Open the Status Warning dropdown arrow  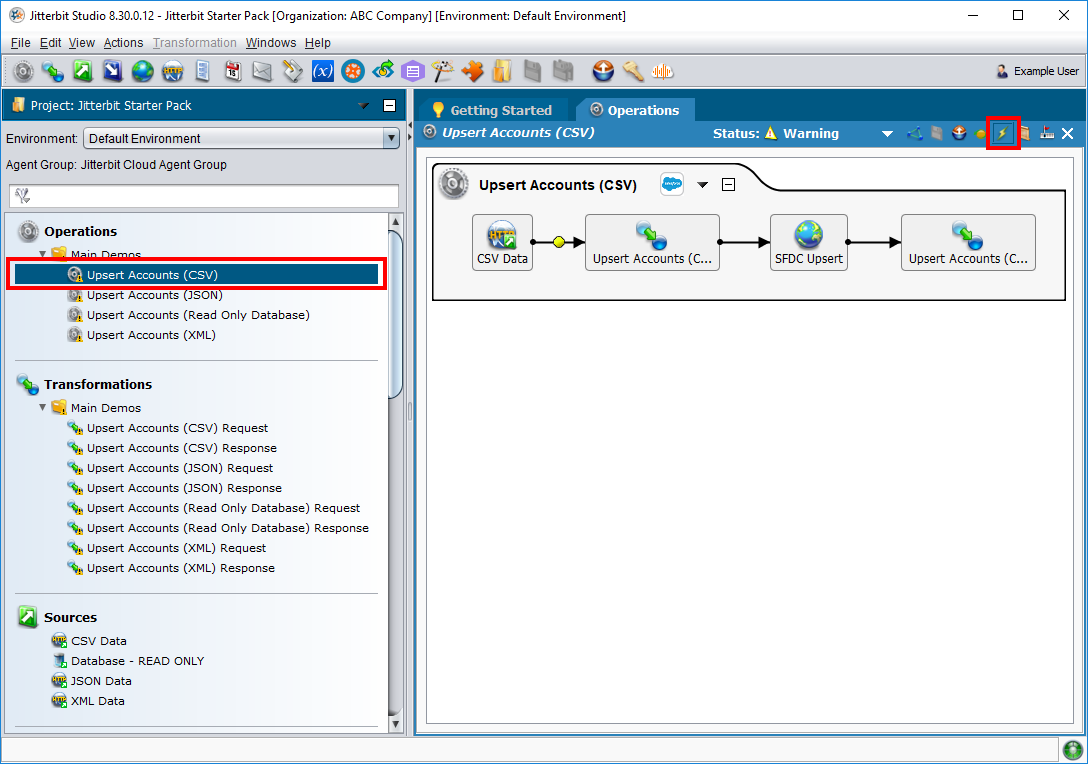(887, 134)
